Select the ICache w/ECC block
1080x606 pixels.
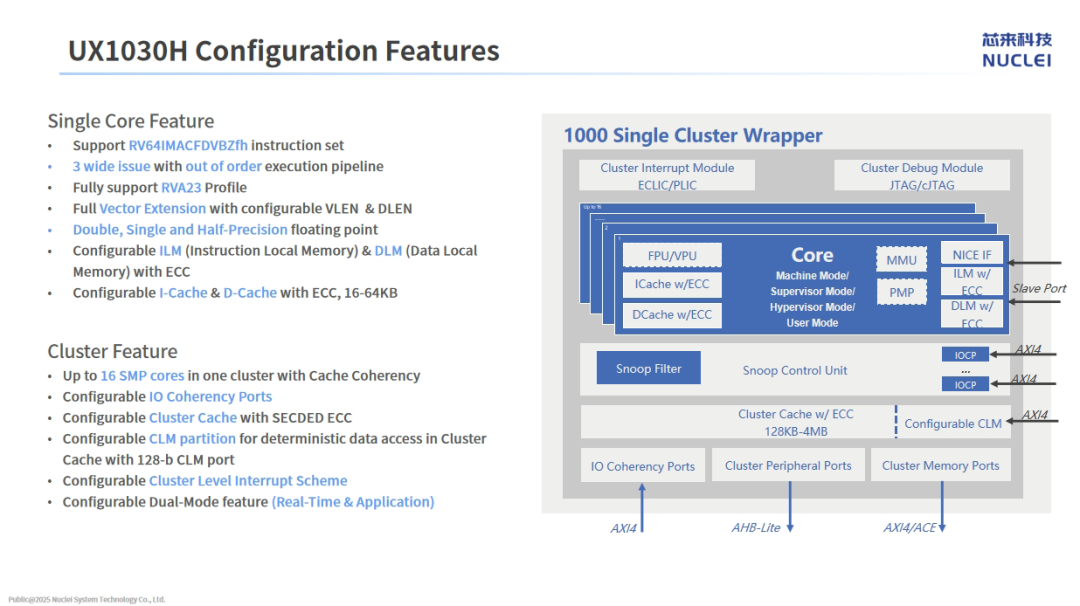[x=671, y=284]
